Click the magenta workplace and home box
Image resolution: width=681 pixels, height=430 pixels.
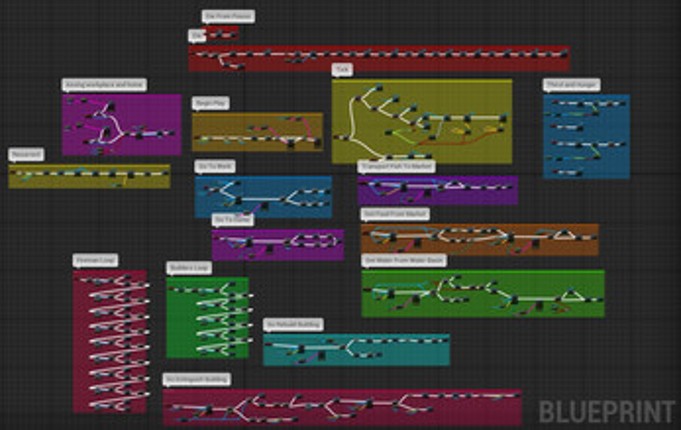click(x=122, y=125)
